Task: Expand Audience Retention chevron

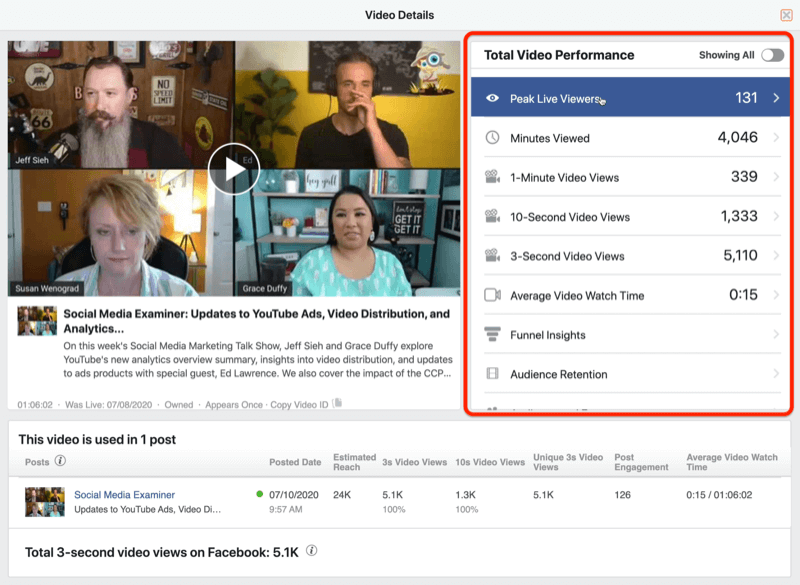Action: pos(776,373)
